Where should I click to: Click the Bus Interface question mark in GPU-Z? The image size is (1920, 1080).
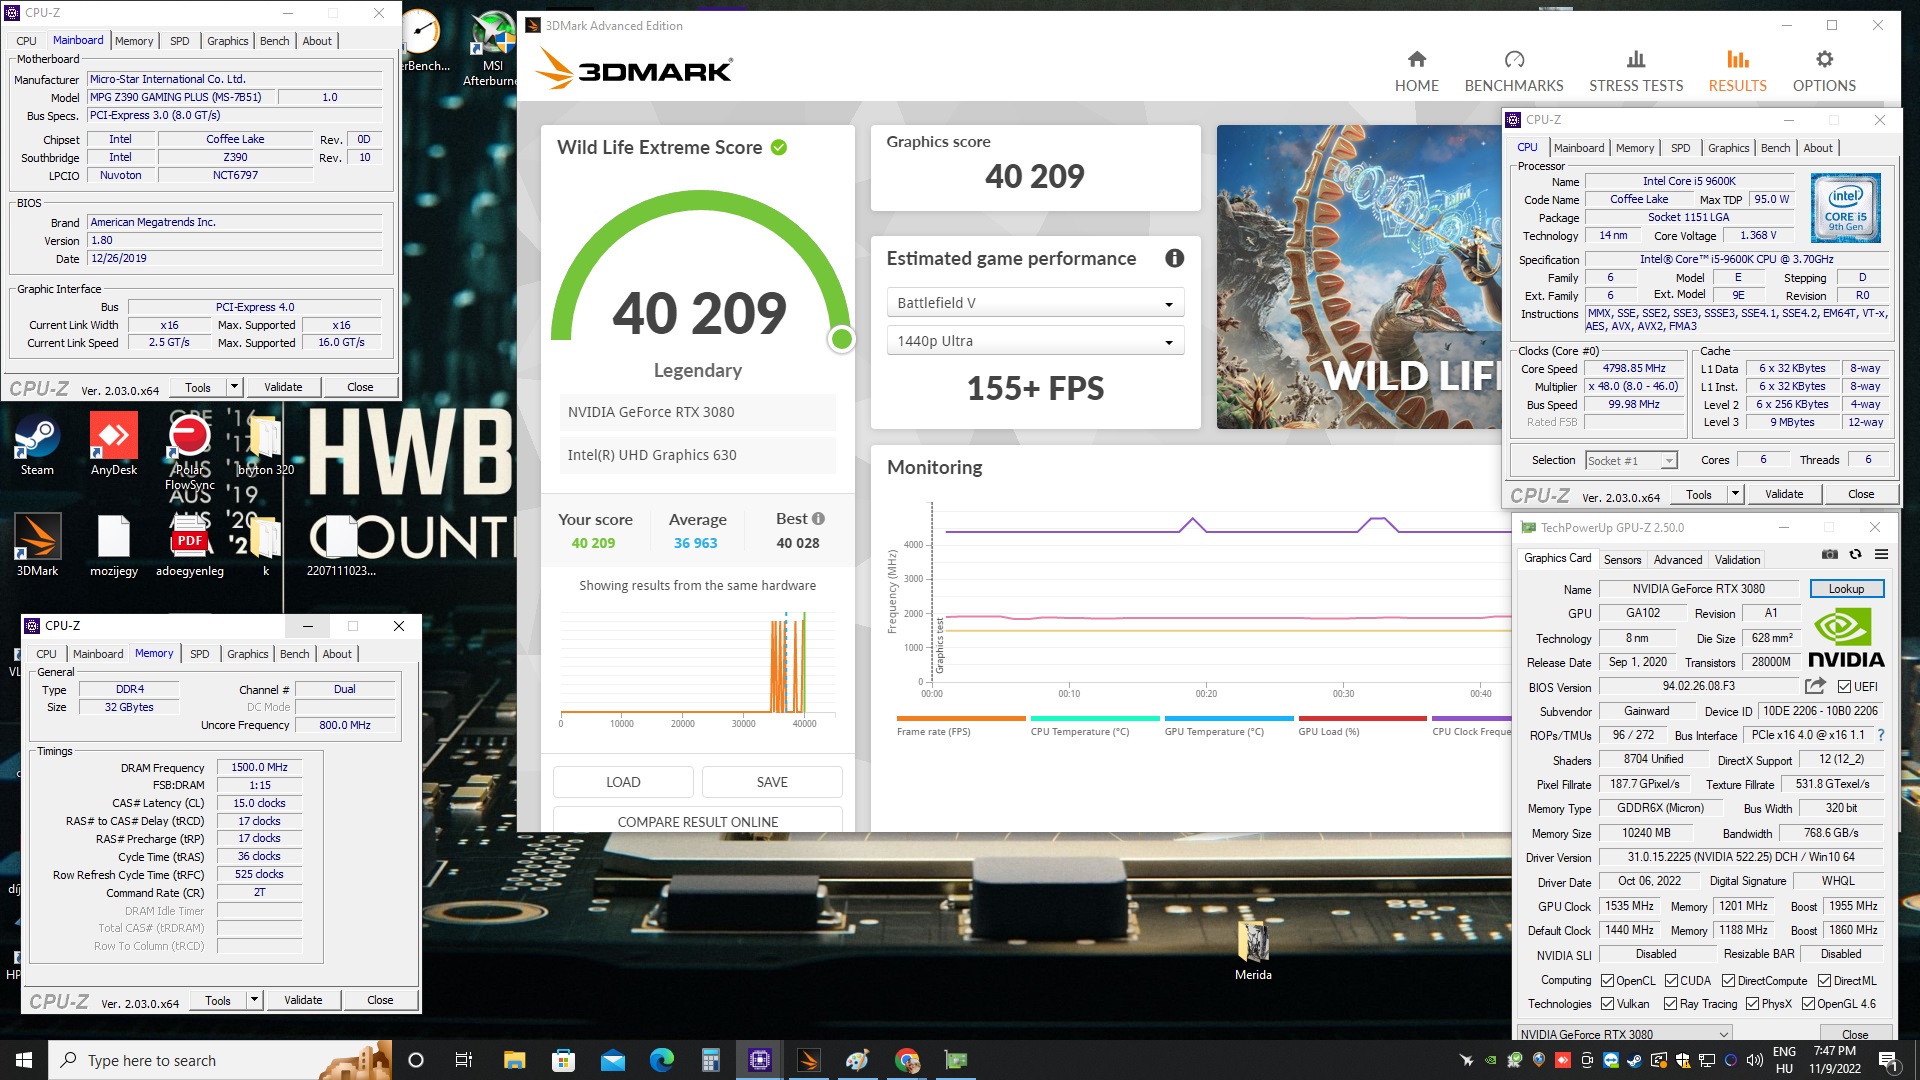[x=1881, y=735]
